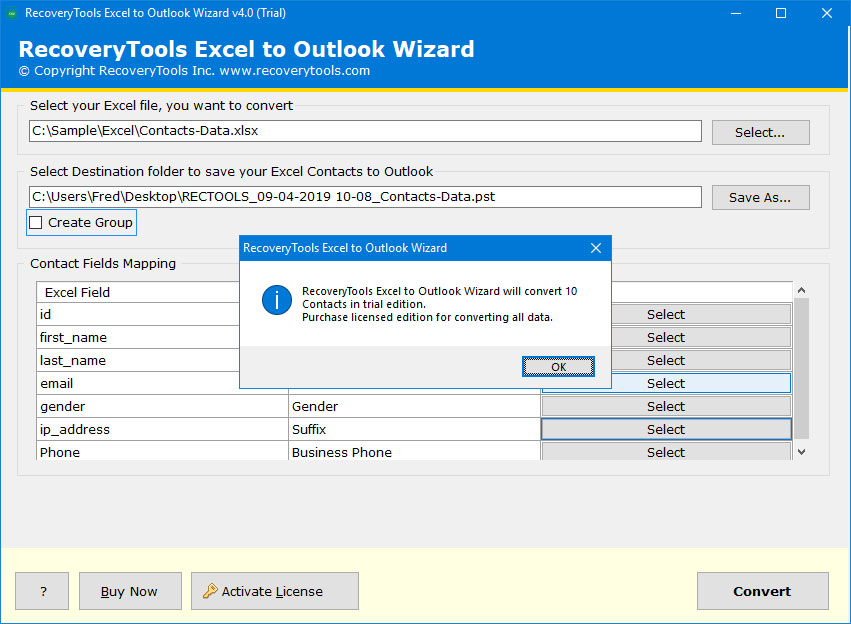This screenshot has height=624, width=851.
Task: Click Select... to browse Excel file
Action: click(760, 132)
